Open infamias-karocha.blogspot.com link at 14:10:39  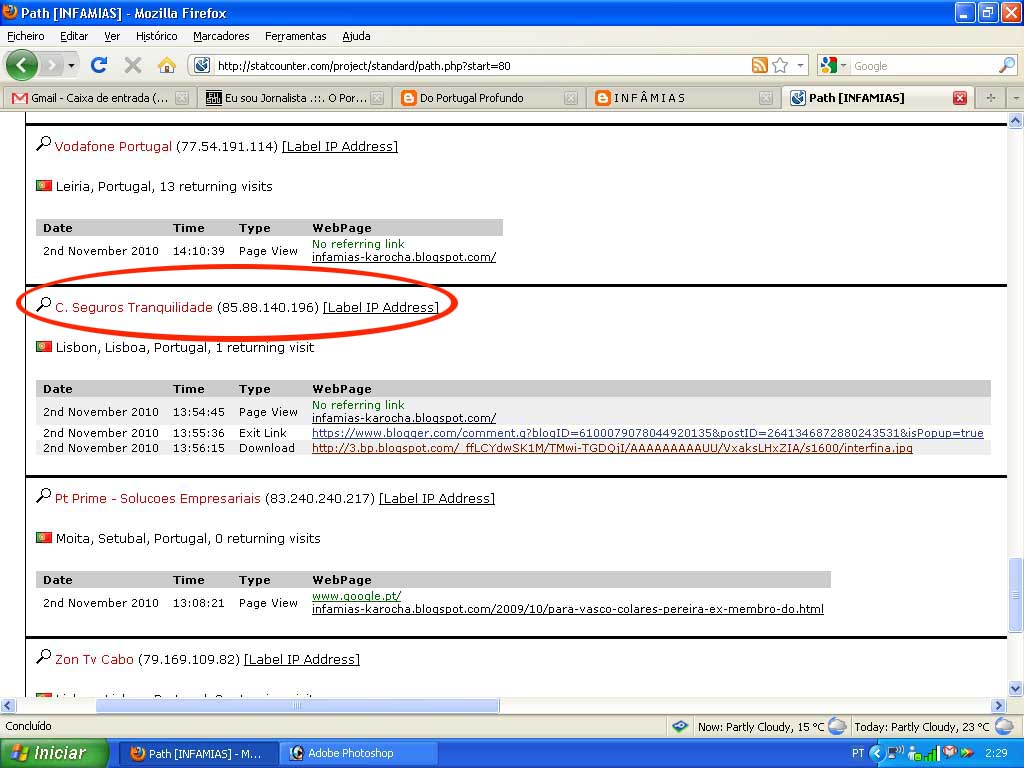coord(404,257)
